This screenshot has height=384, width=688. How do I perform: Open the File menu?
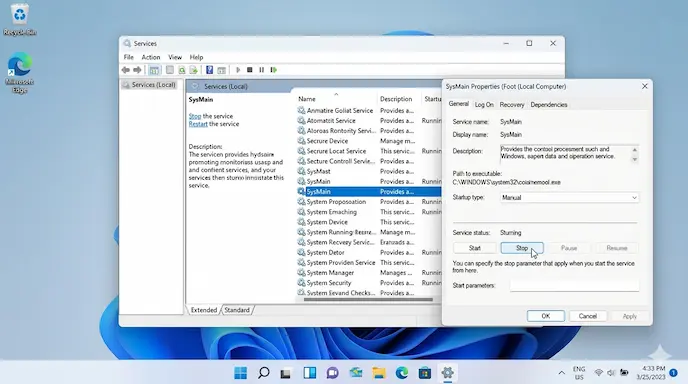[x=129, y=57]
